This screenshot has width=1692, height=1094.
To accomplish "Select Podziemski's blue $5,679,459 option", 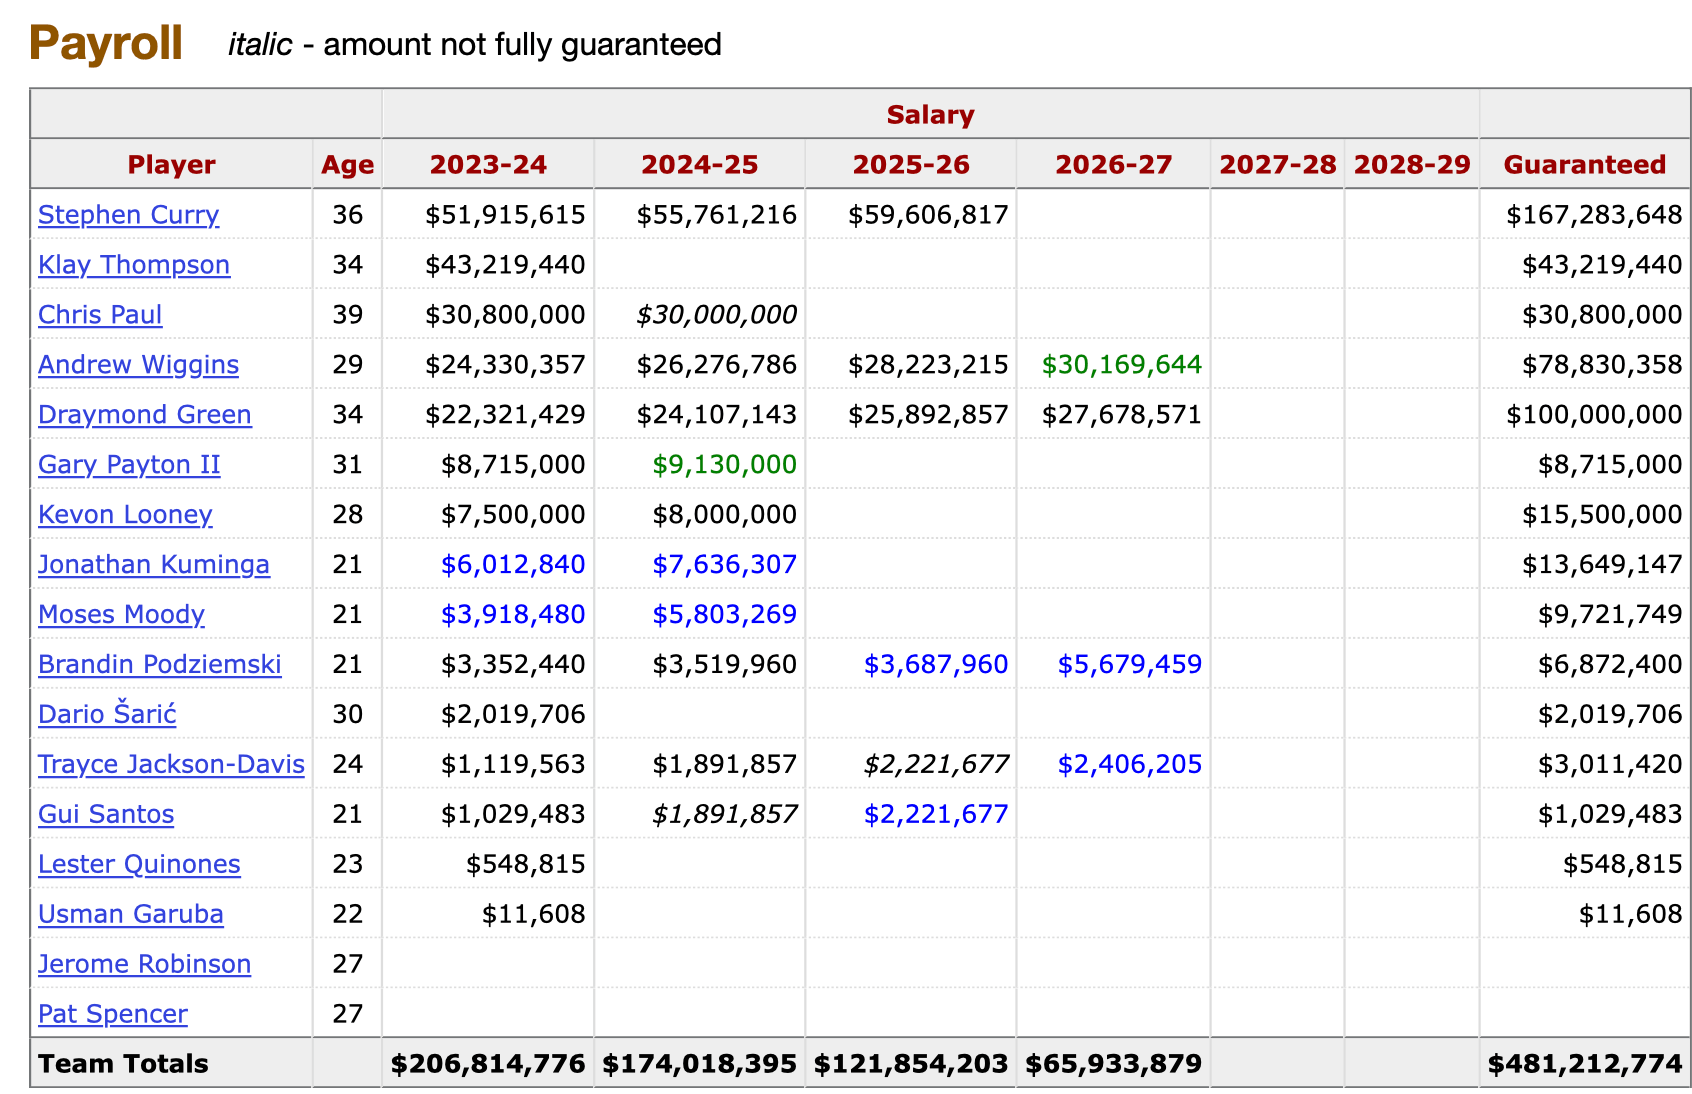I will click(x=1130, y=665).
